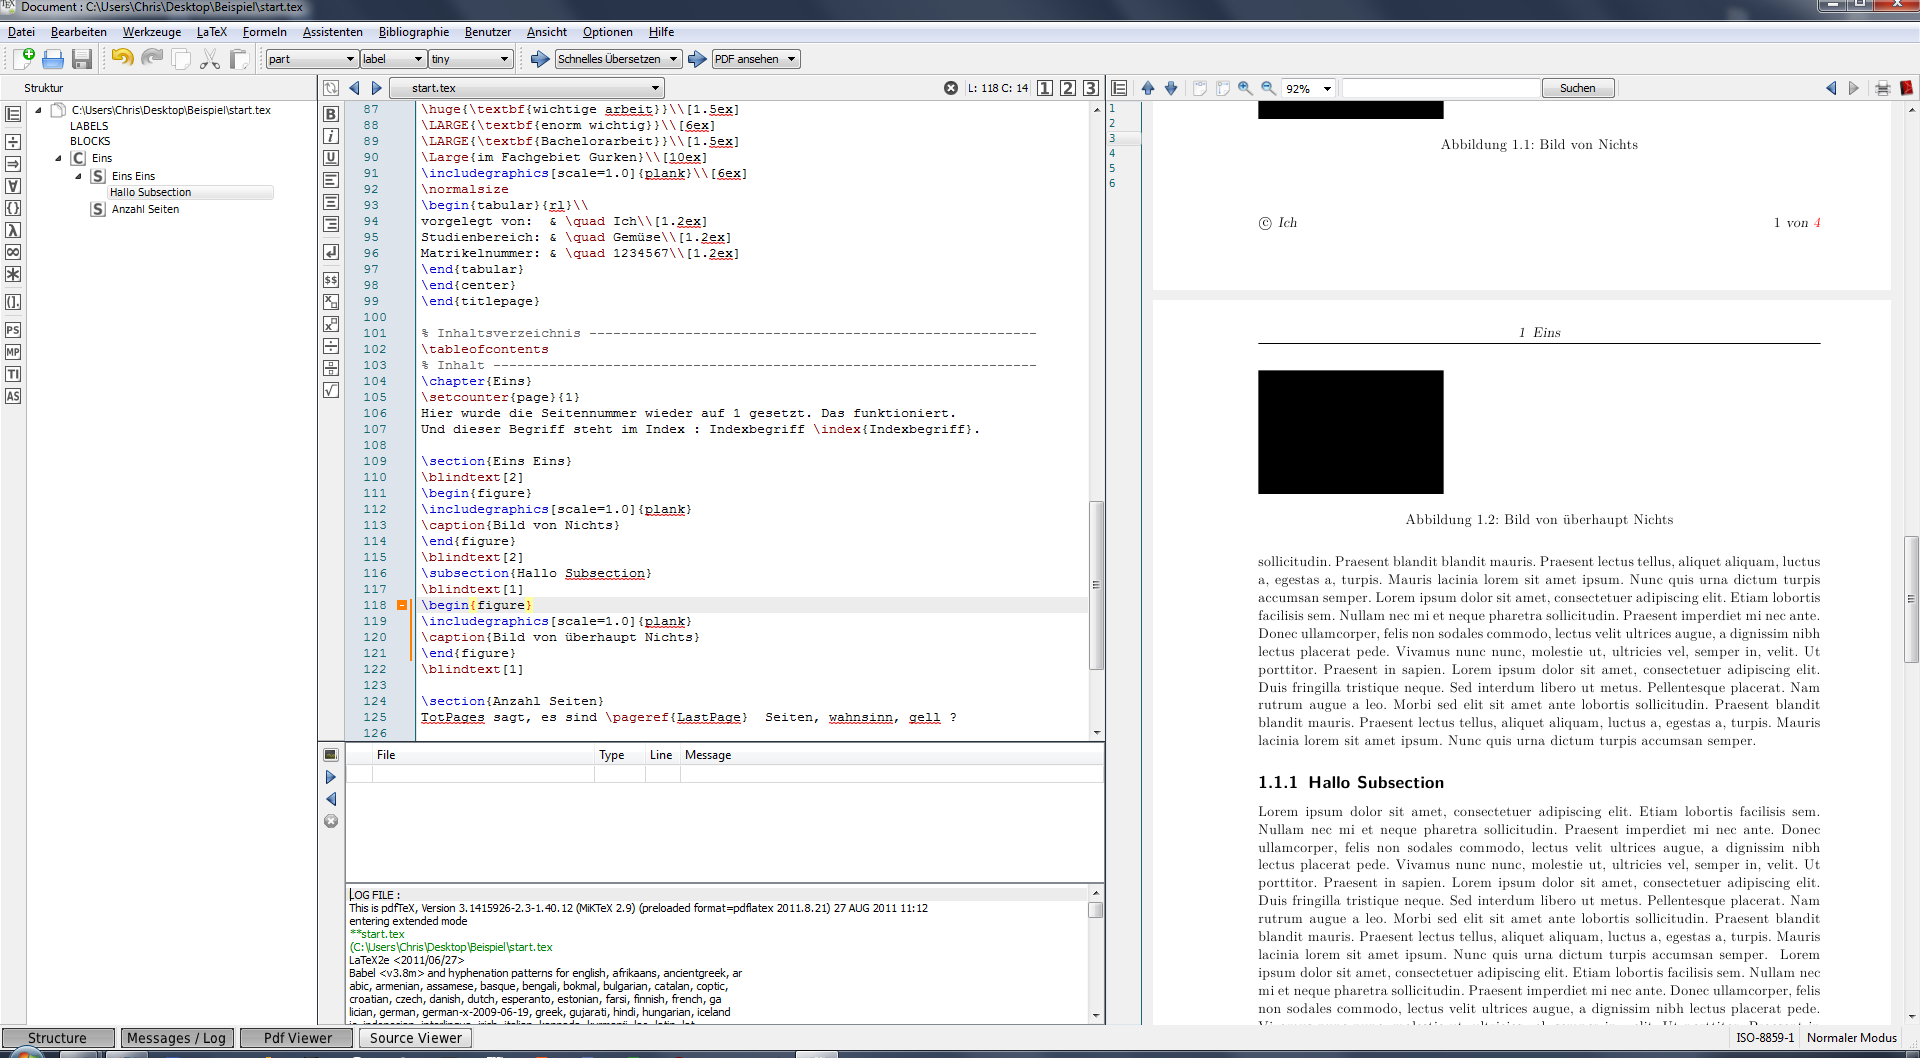The height and width of the screenshot is (1058, 1920).
Task: Print the PDF using printer icon
Action: [x=1882, y=88]
